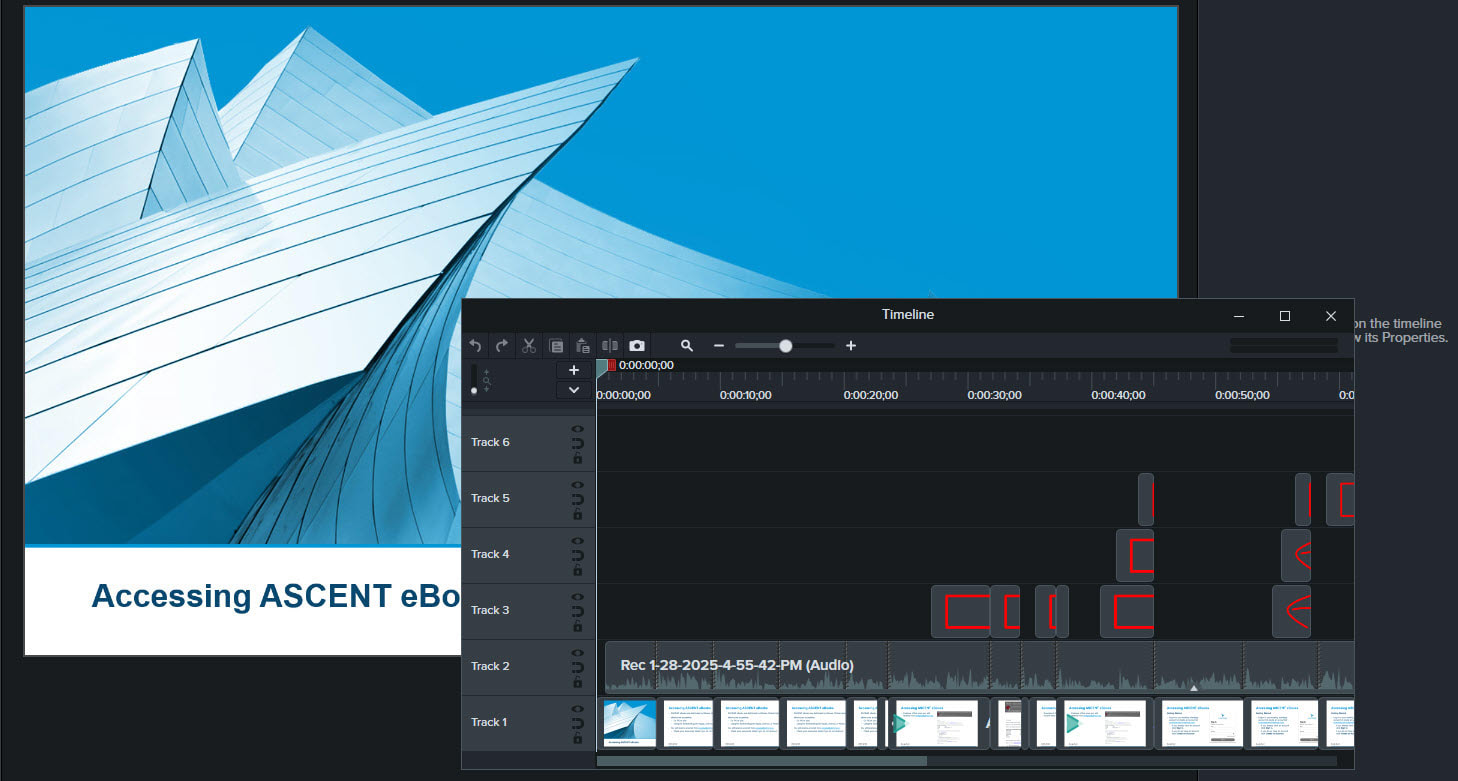Select the Track 4 label
Viewport: 1458px width, 781px height.
490,554
